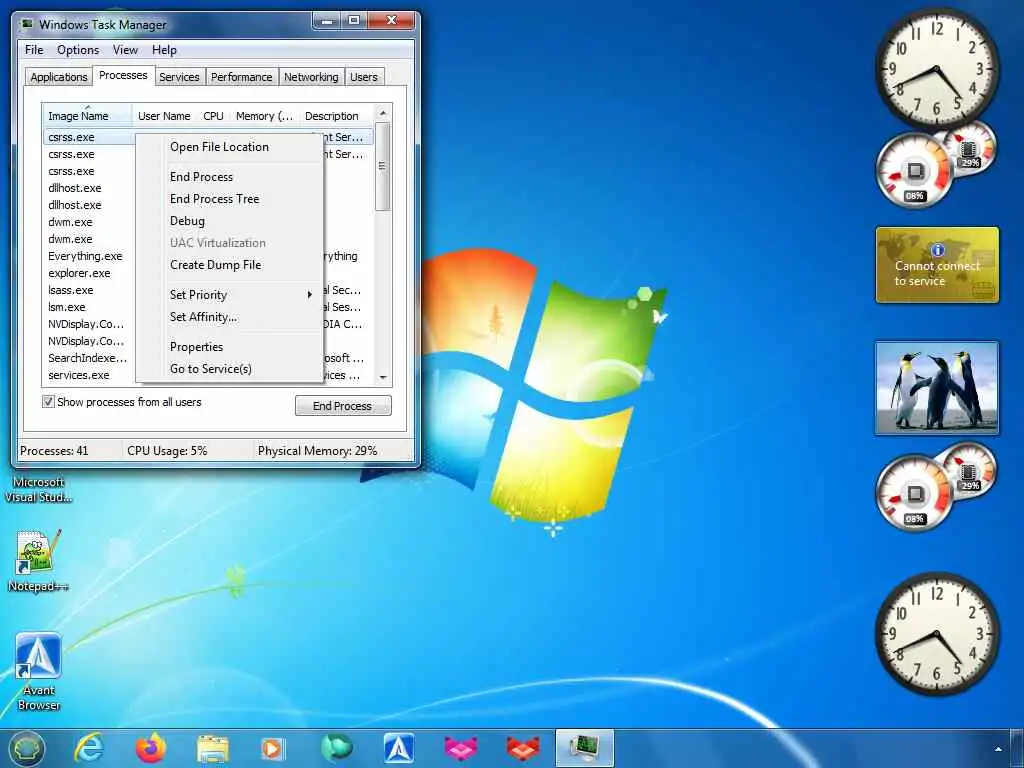Click the End Process button
This screenshot has width=1024, height=768.
(343, 406)
